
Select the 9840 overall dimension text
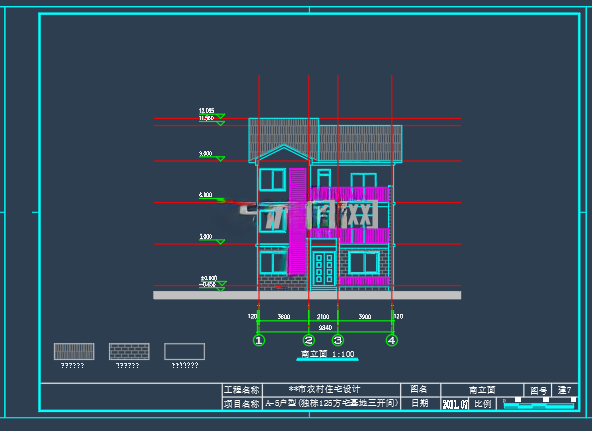[325, 328]
